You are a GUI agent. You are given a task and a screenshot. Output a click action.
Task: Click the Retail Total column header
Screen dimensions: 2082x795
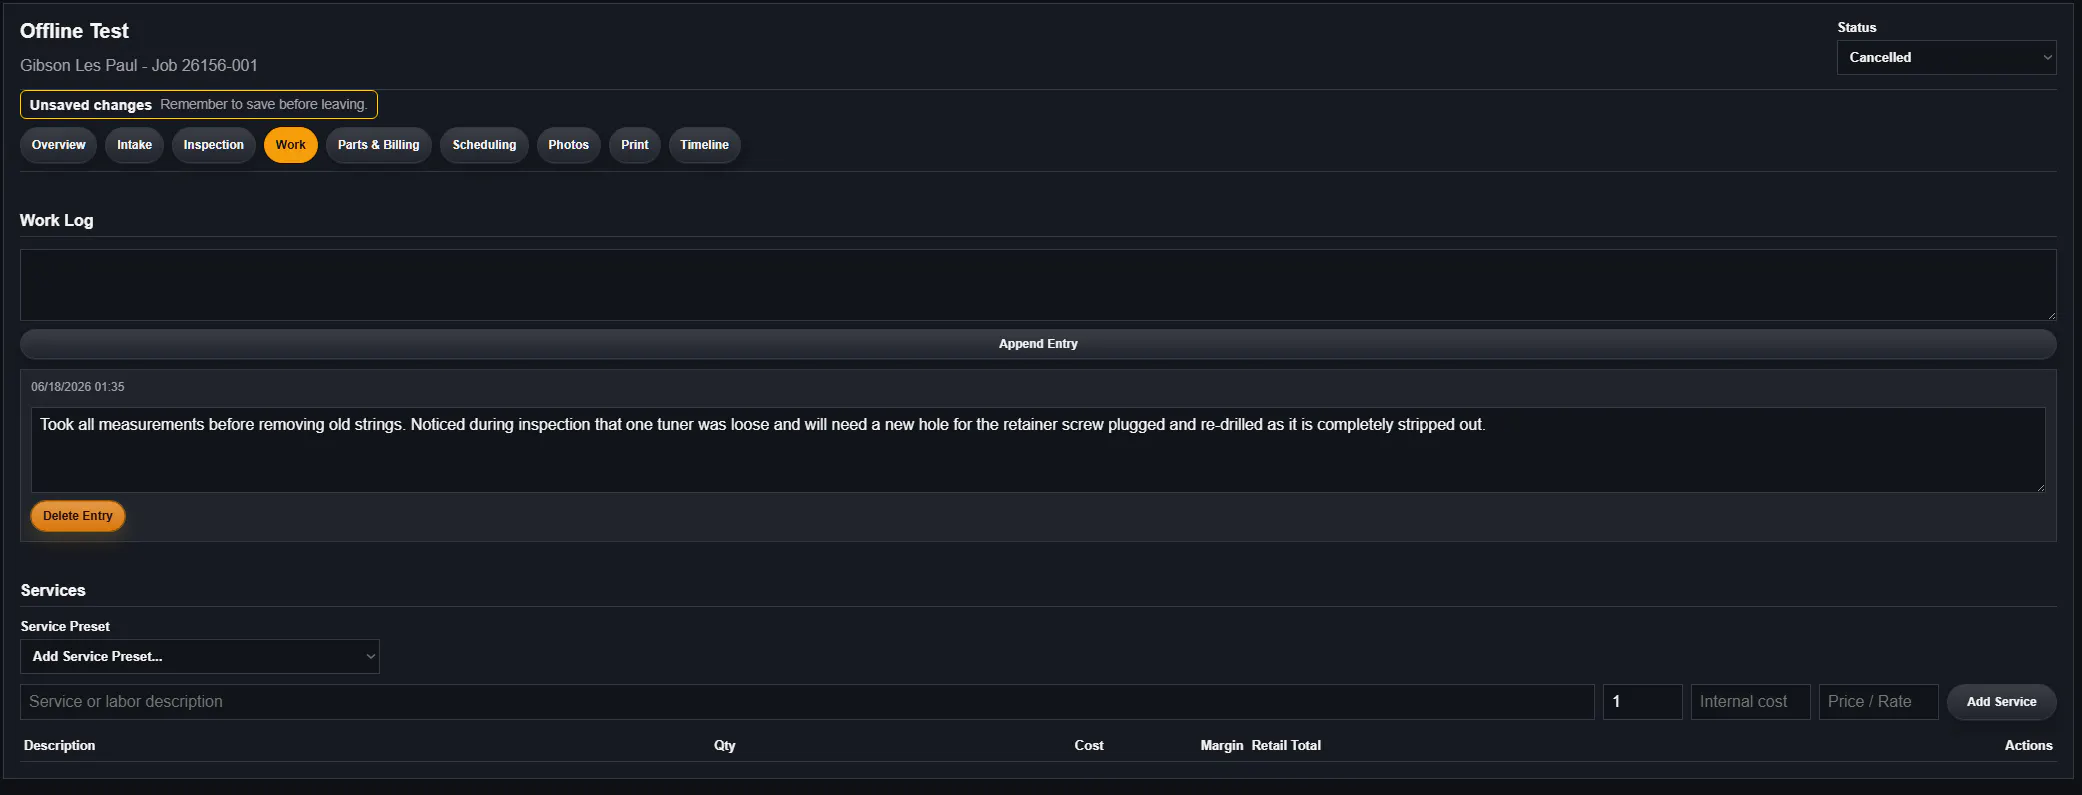tap(1286, 746)
